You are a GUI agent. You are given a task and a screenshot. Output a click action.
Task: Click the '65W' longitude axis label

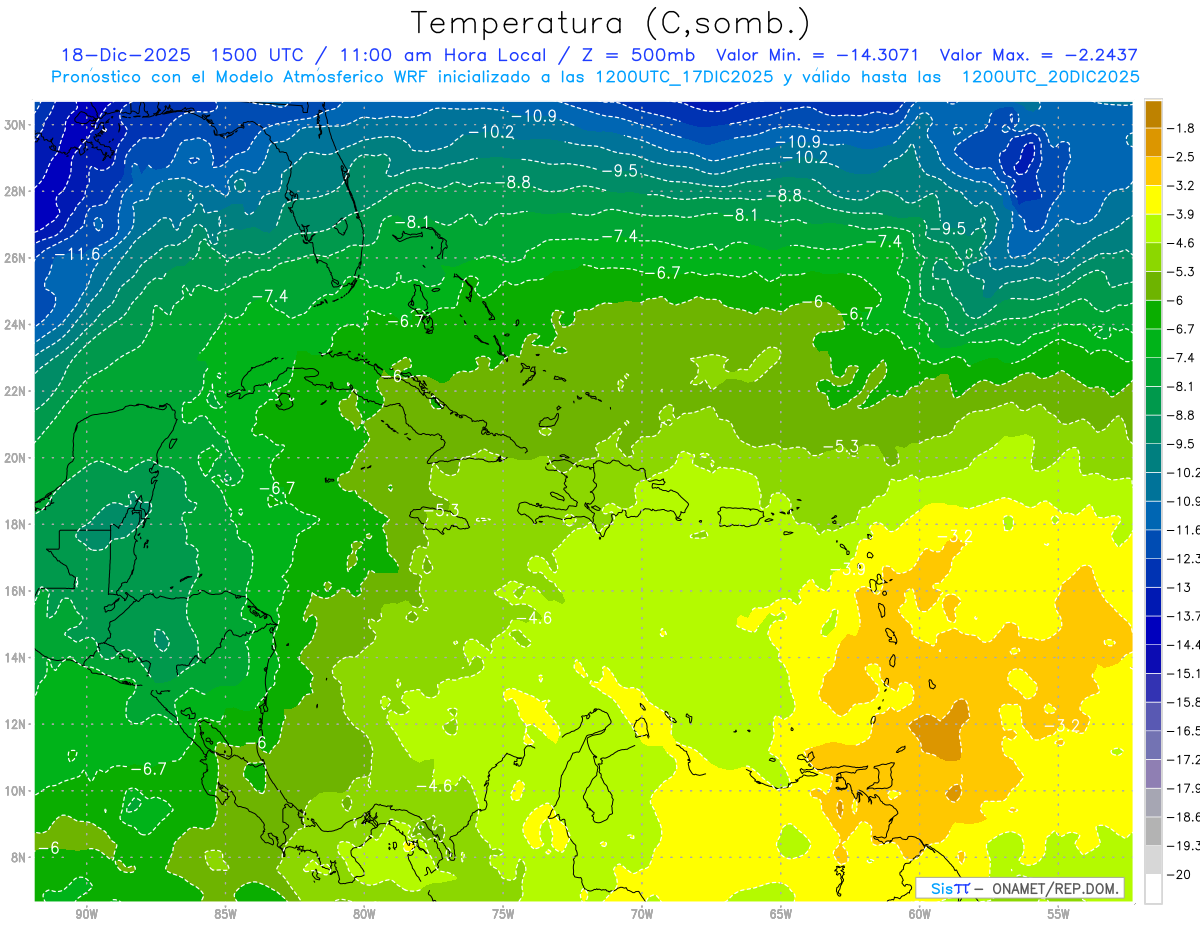[781, 914]
